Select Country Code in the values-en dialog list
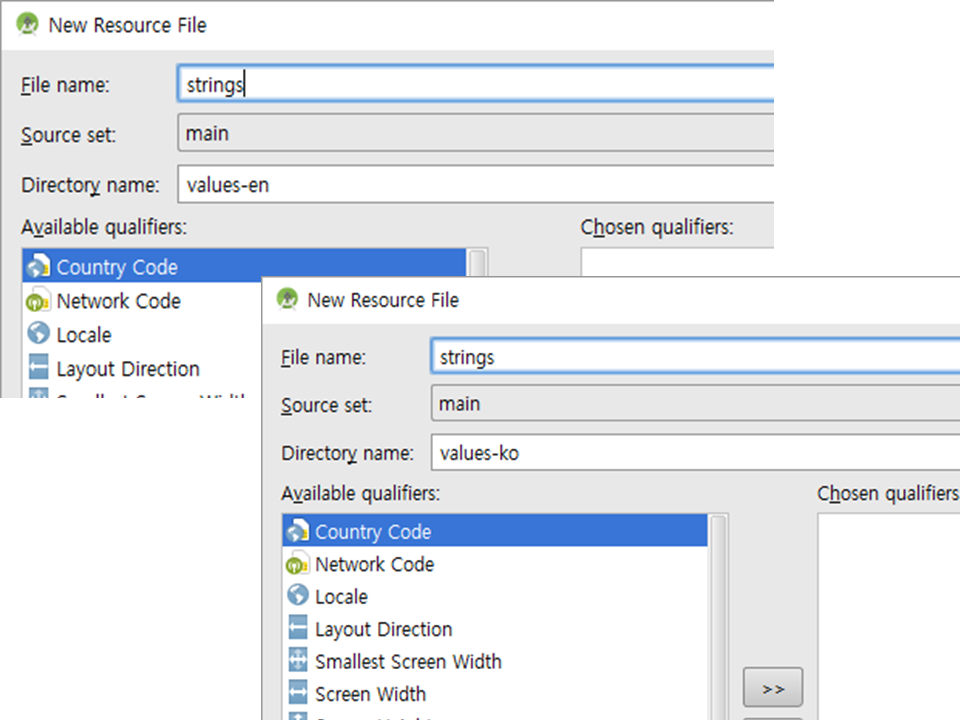The height and width of the screenshot is (720, 960). (x=117, y=267)
